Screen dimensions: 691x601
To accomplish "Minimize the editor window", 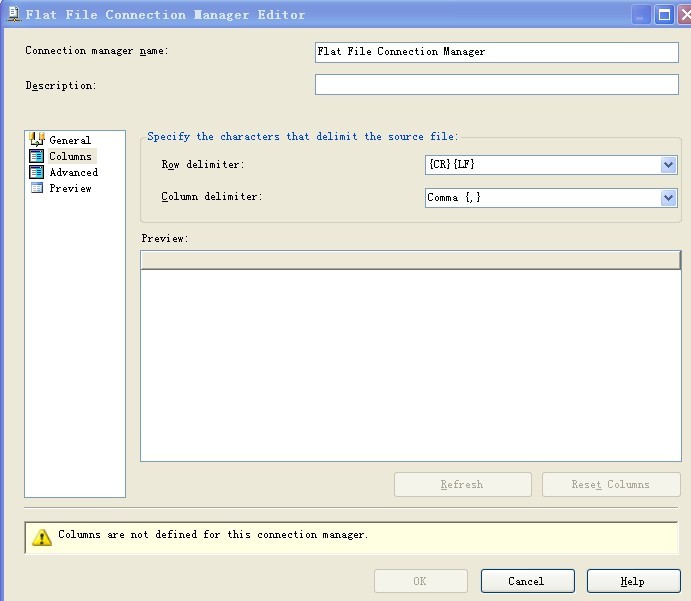I will point(641,15).
